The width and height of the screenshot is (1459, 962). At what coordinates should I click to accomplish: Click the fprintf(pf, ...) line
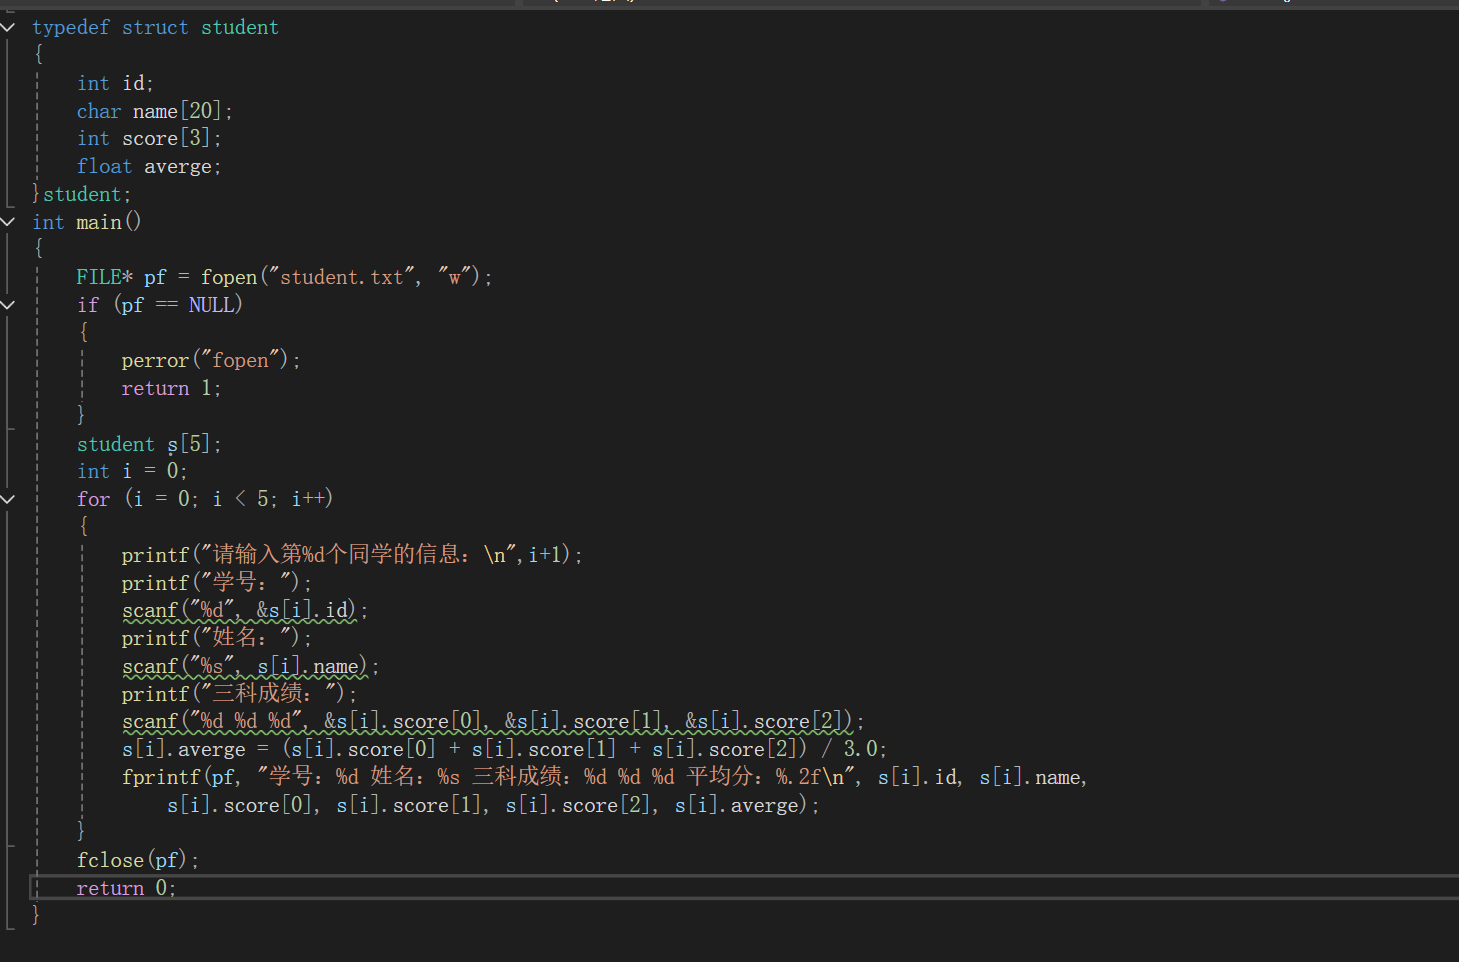(x=605, y=777)
